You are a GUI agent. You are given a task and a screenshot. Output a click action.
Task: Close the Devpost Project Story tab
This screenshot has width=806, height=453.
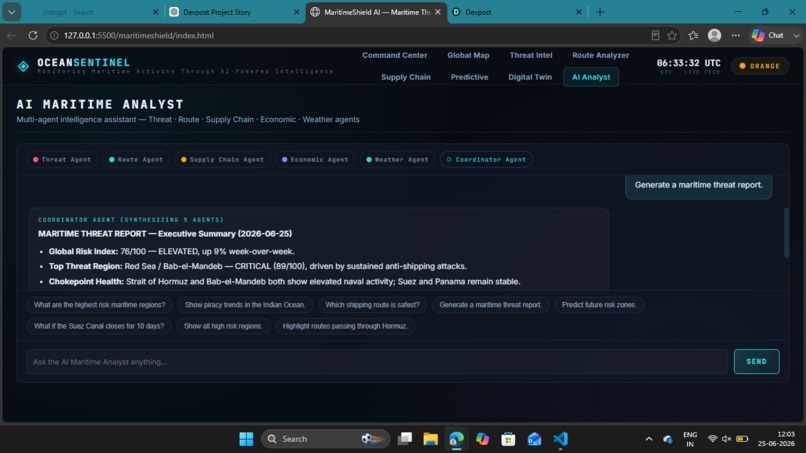(297, 12)
